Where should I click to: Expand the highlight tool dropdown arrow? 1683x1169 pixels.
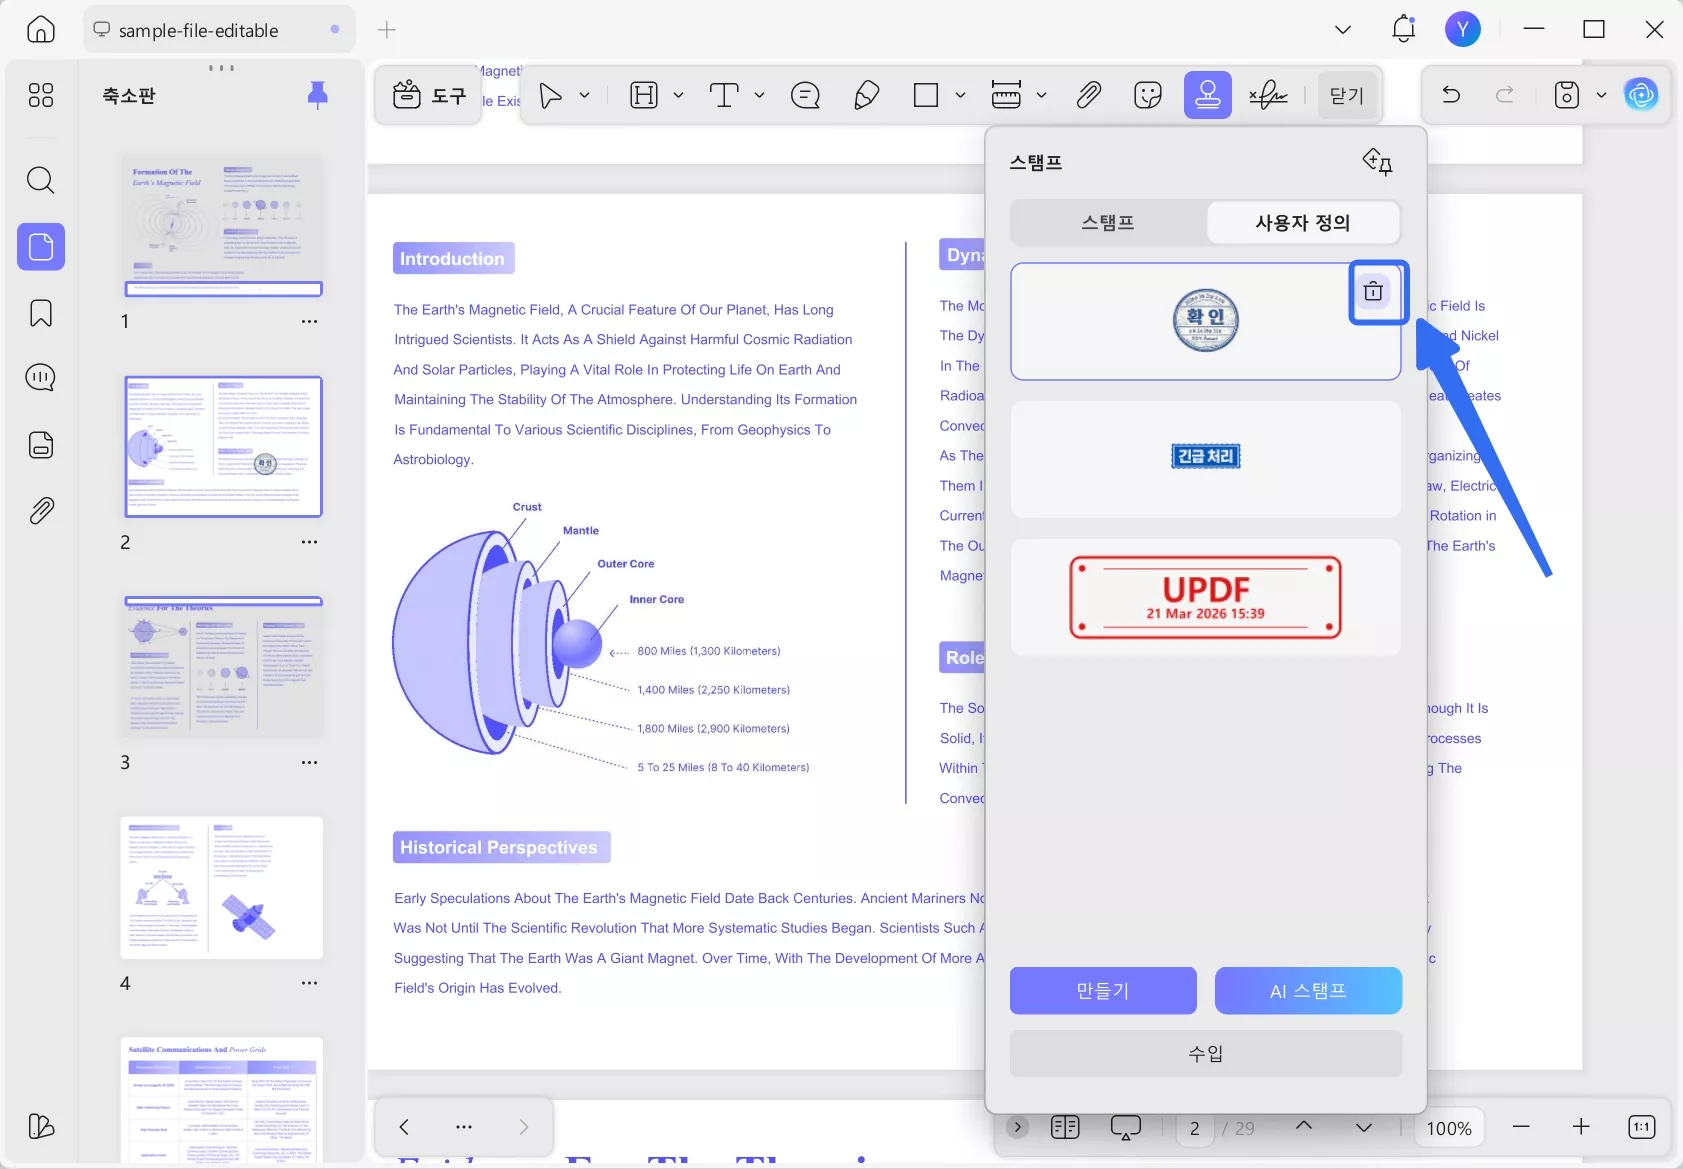point(678,95)
